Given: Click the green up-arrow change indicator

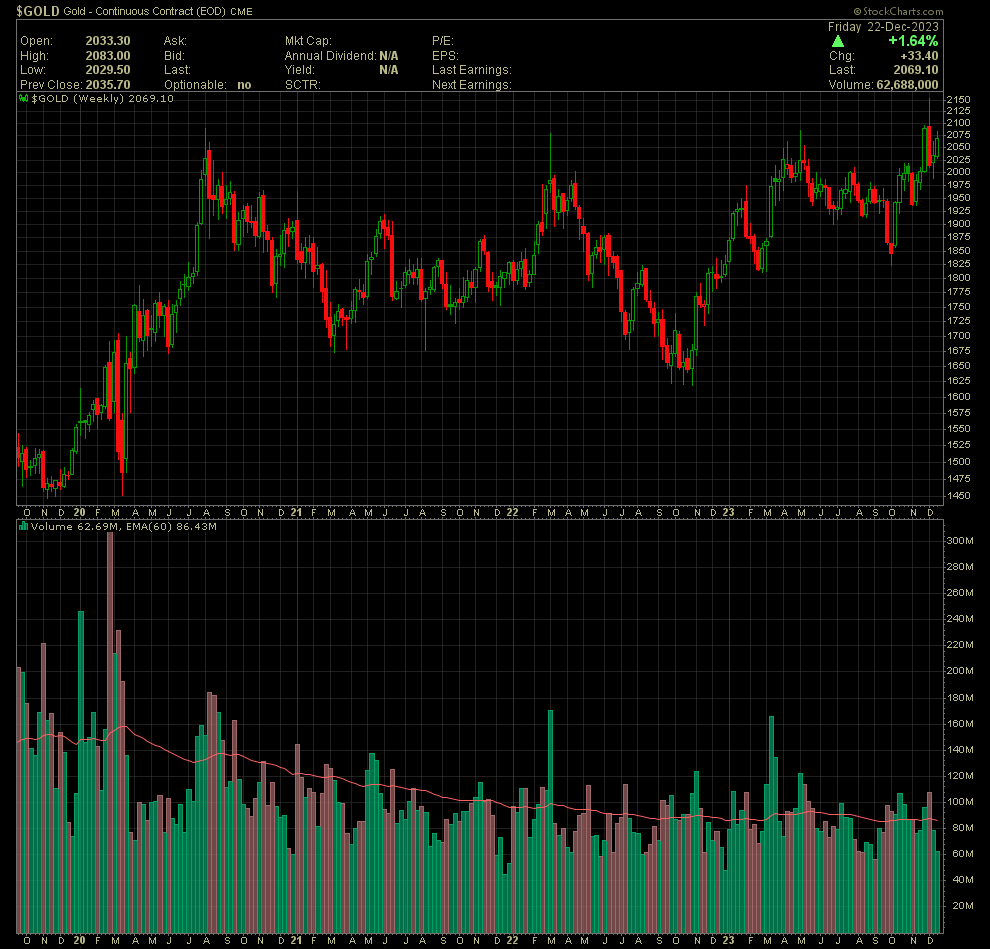Looking at the screenshot, I should 837,42.
